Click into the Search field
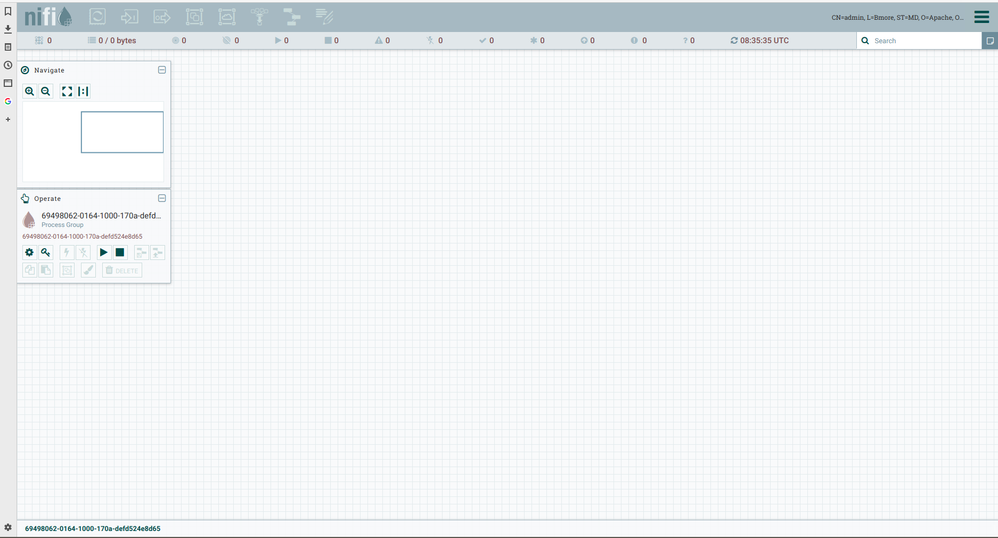998x538 pixels. click(919, 41)
